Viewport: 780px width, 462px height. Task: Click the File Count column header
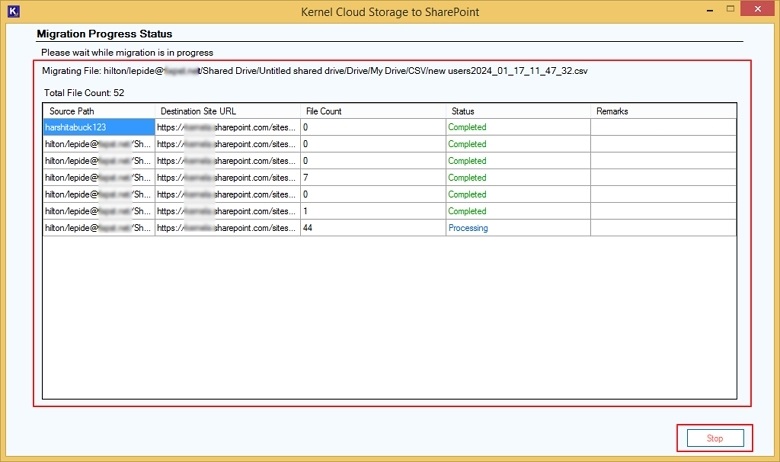coord(373,111)
